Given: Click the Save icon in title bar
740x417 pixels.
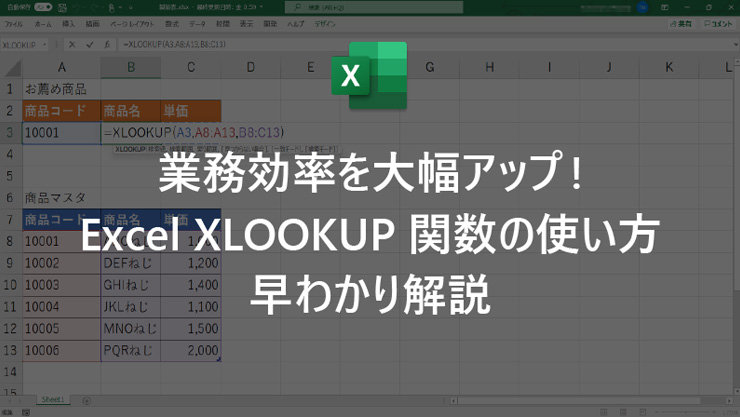Looking at the screenshot, I should tap(62, 8).
